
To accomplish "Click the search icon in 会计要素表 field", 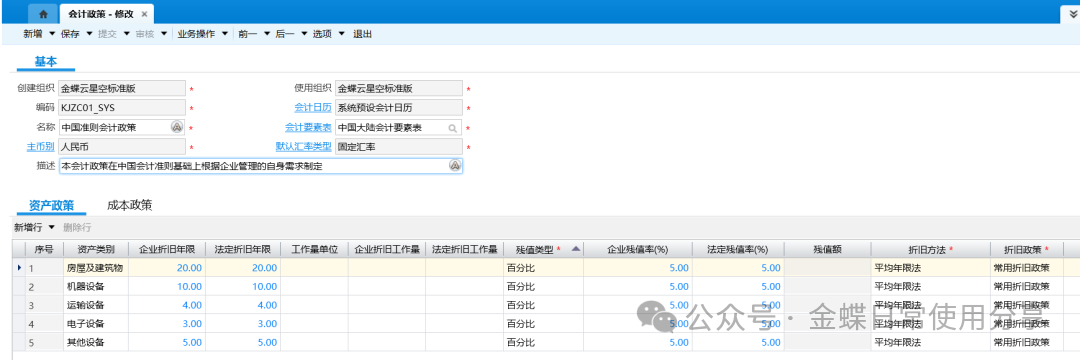I will [453, 128].
